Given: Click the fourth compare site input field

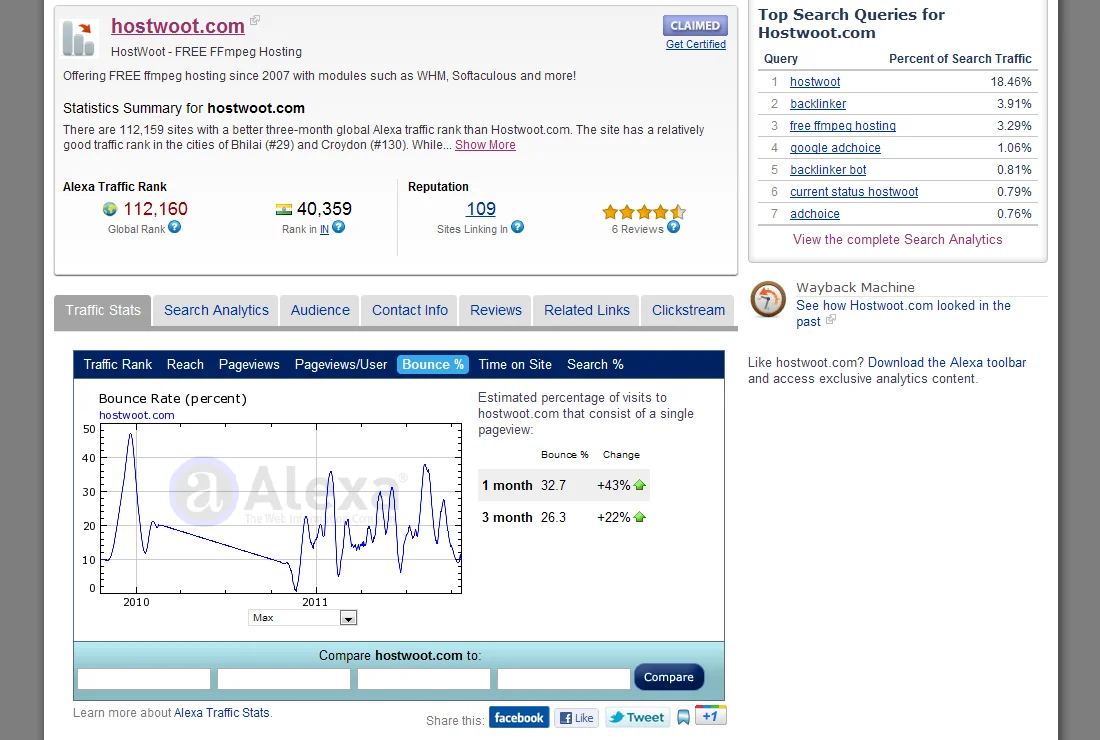Looking at the screenshot, I should point(563,678).
